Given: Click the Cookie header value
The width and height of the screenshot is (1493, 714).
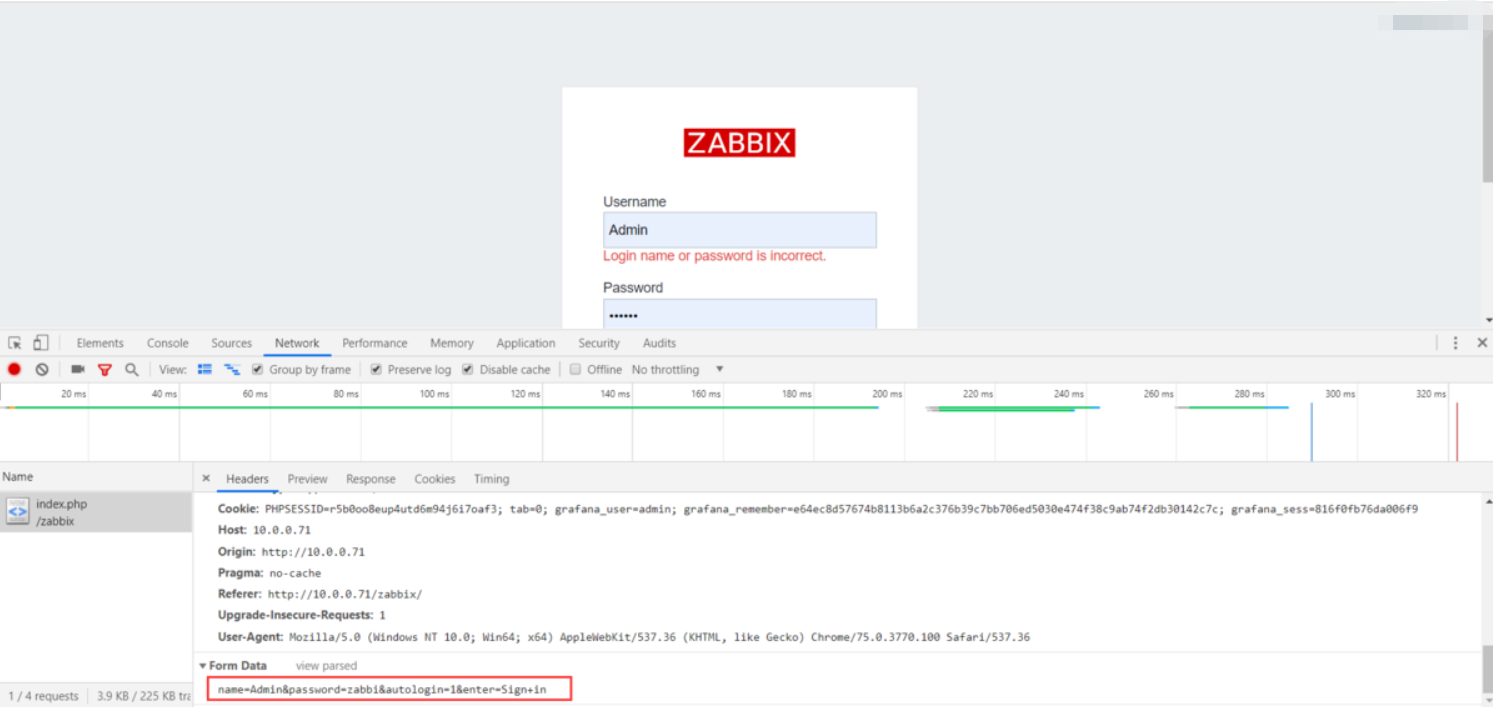Looking at the screenshot, I should [841, 509].
